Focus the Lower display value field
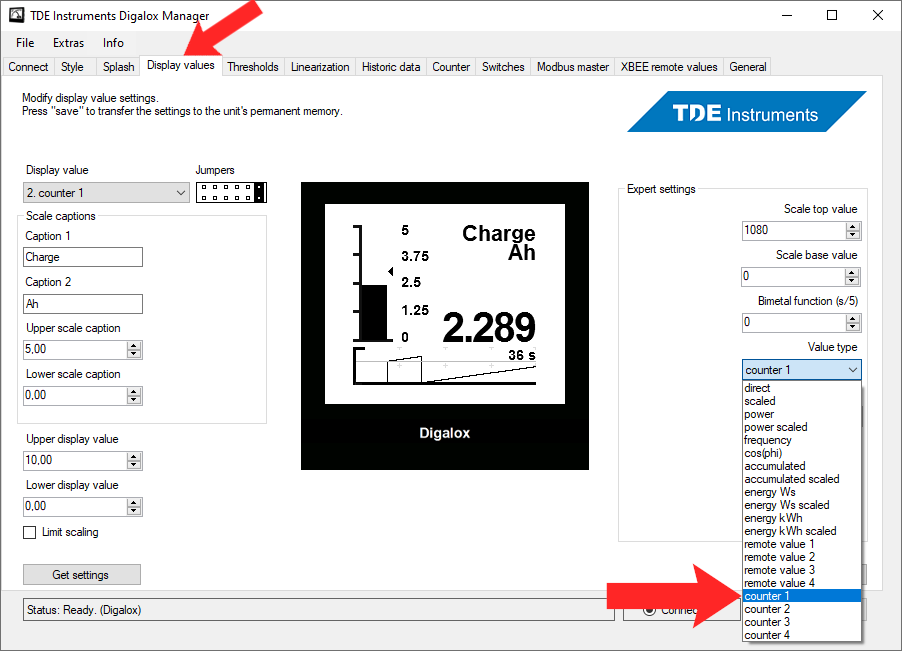The width and height of the screenshot is (902, 651). 75,506
